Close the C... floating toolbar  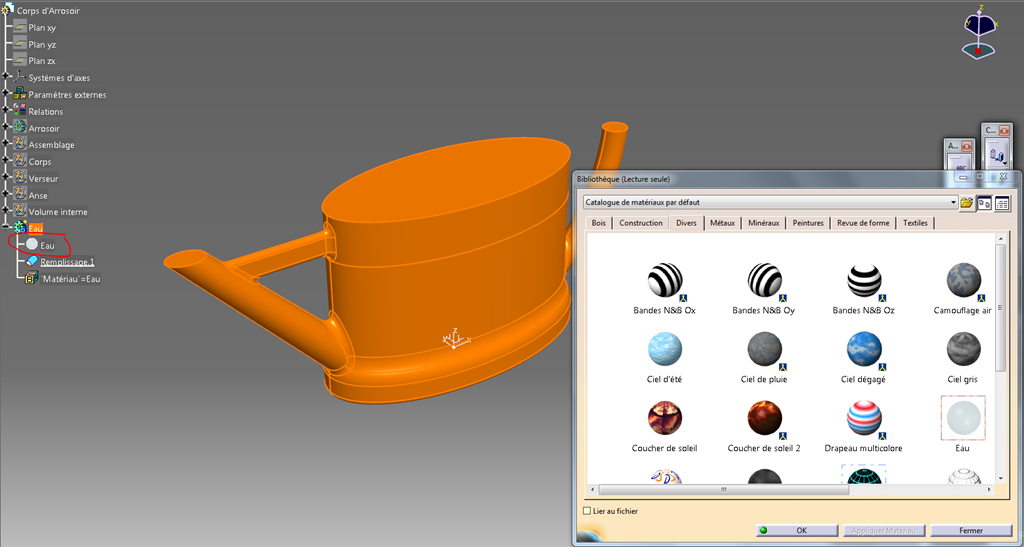coord(1004,131)
